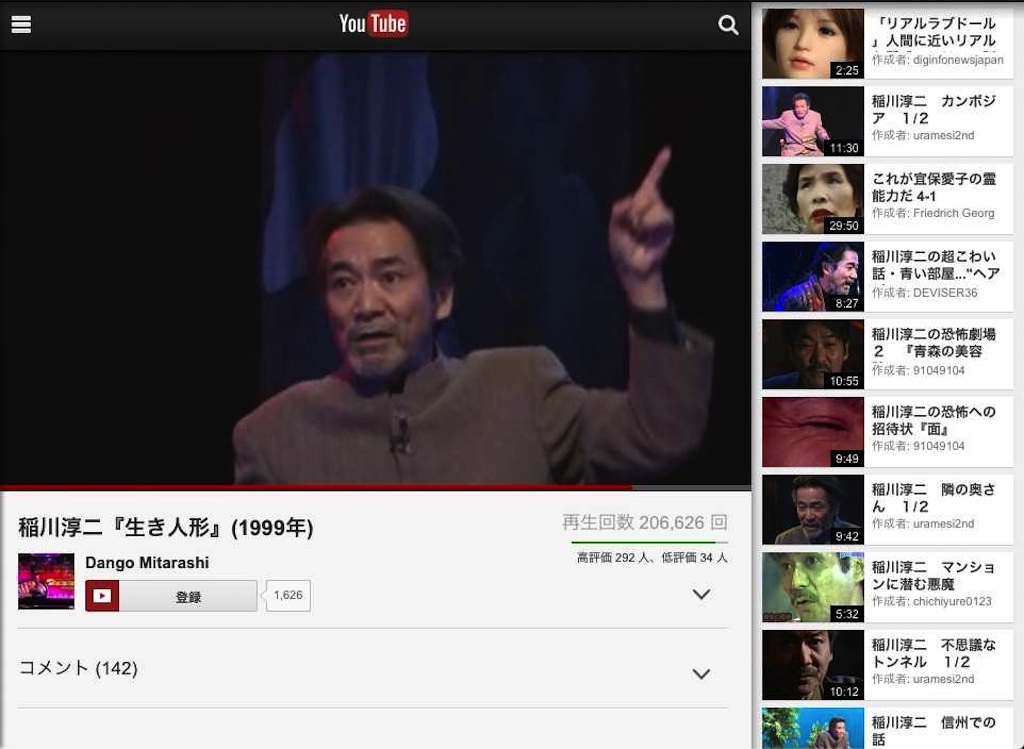Click the green like ratio bar
The width and height of the screenshot is (1024, 749).
point(650,542)
